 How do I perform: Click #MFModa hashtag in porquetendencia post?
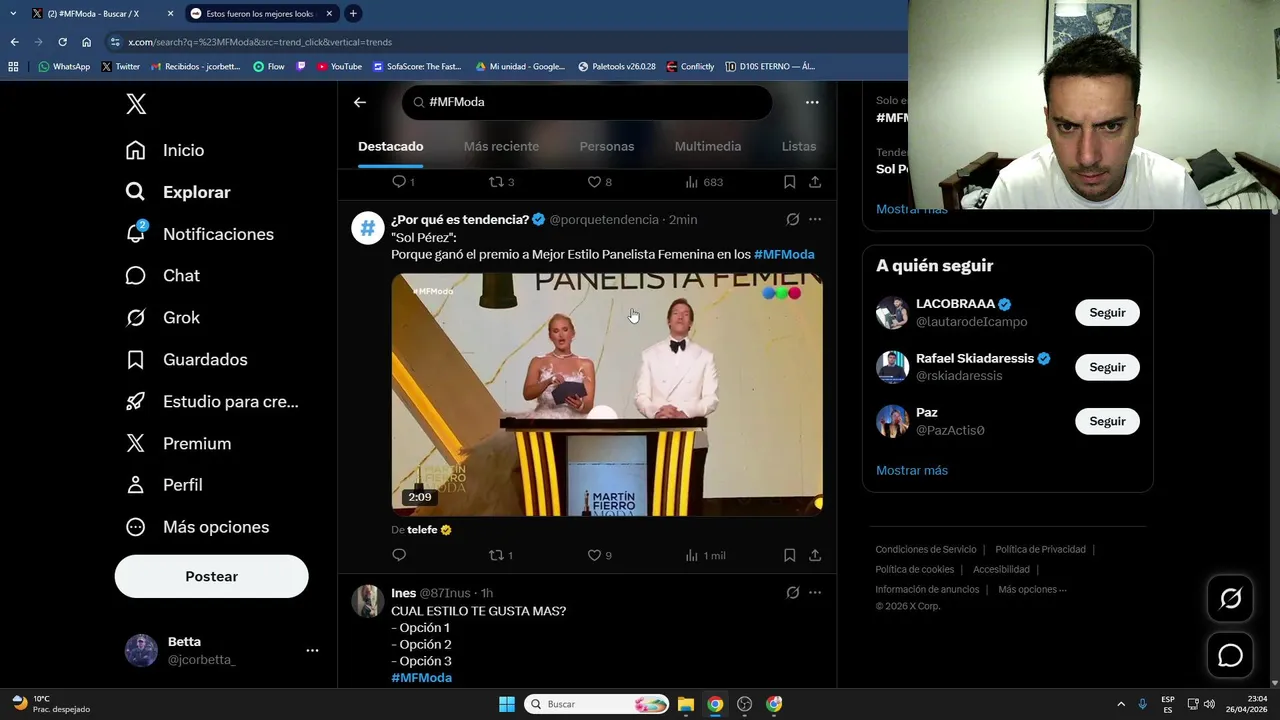[784, 254]
